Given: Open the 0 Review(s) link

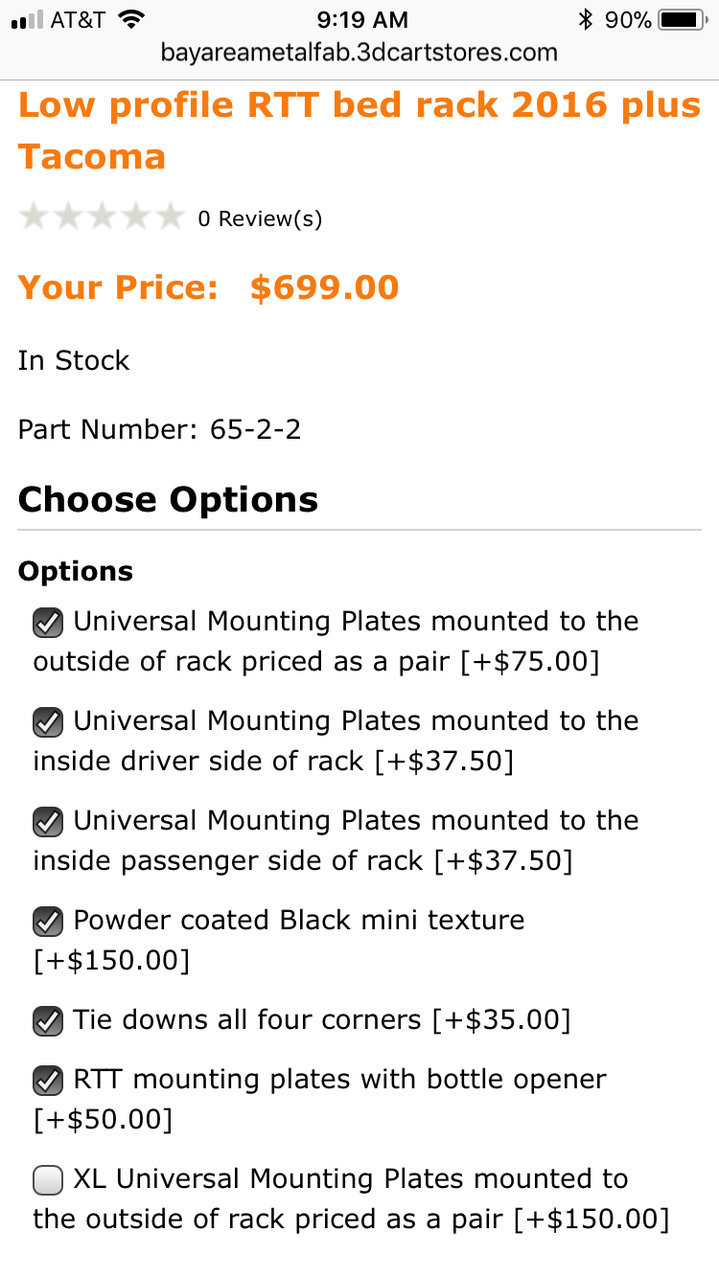Looking at the screenshot, I should click(x=260, y=218).
